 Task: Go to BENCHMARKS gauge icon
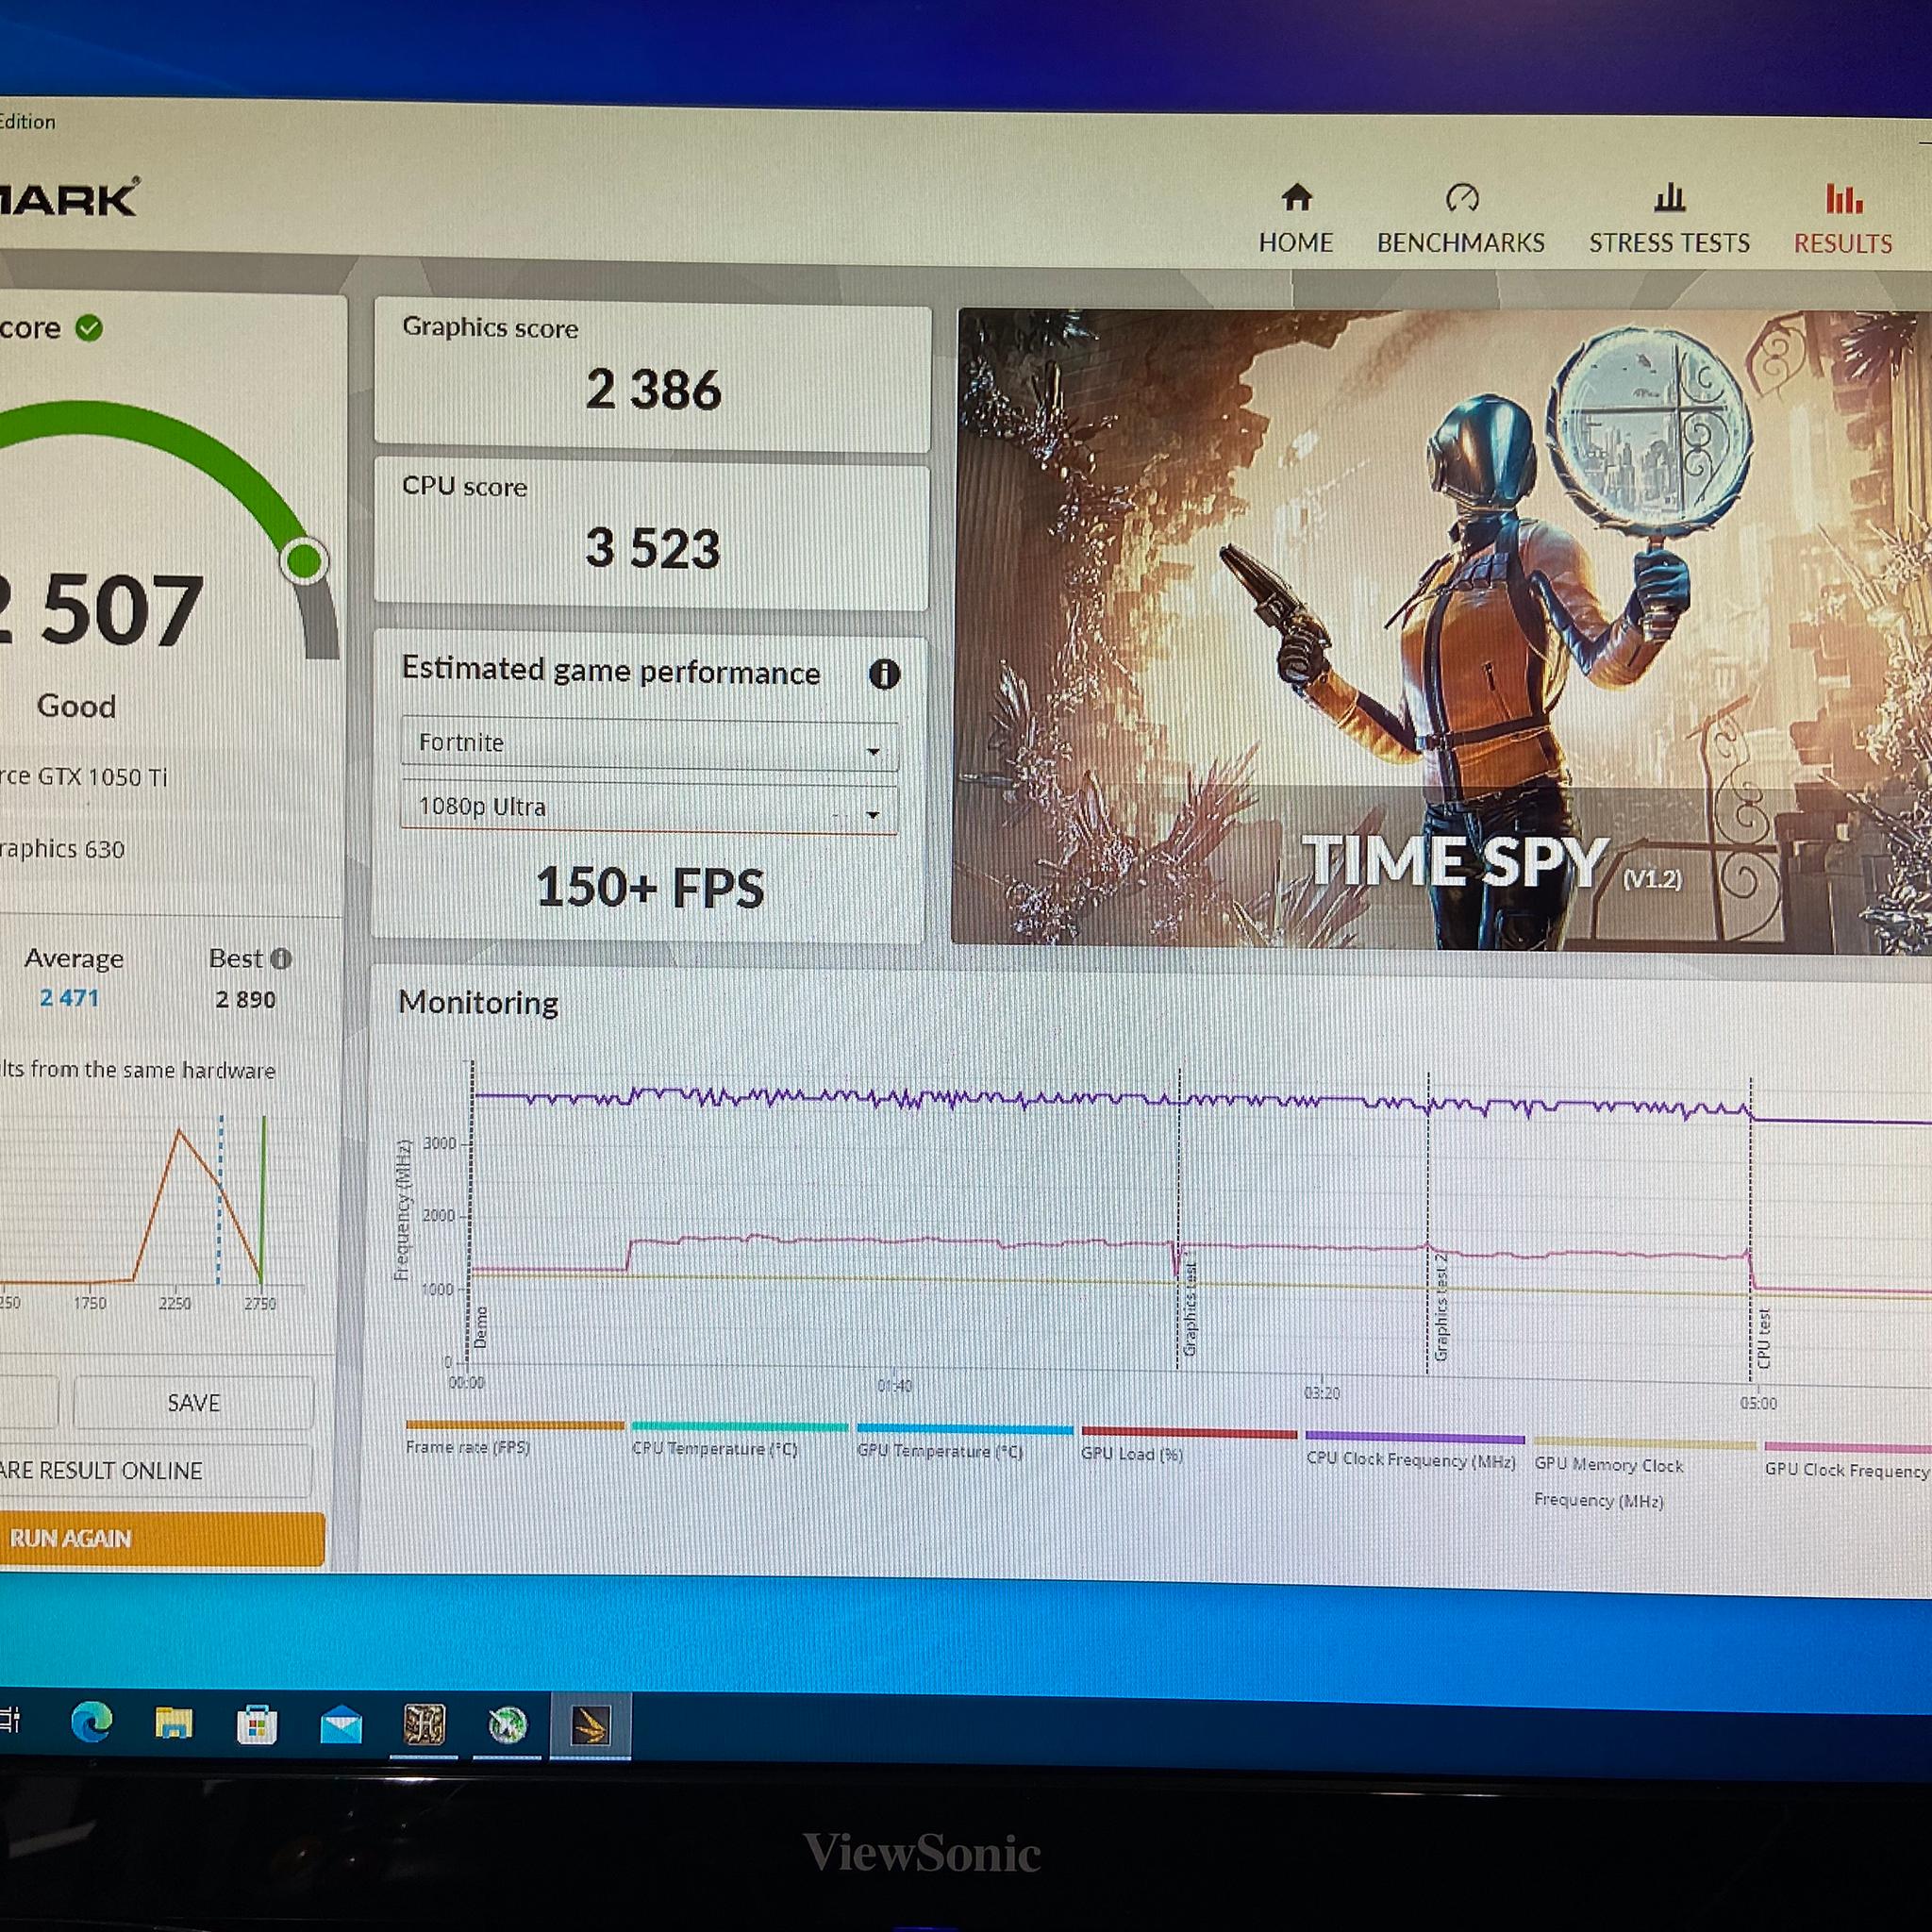point(1461,197)
